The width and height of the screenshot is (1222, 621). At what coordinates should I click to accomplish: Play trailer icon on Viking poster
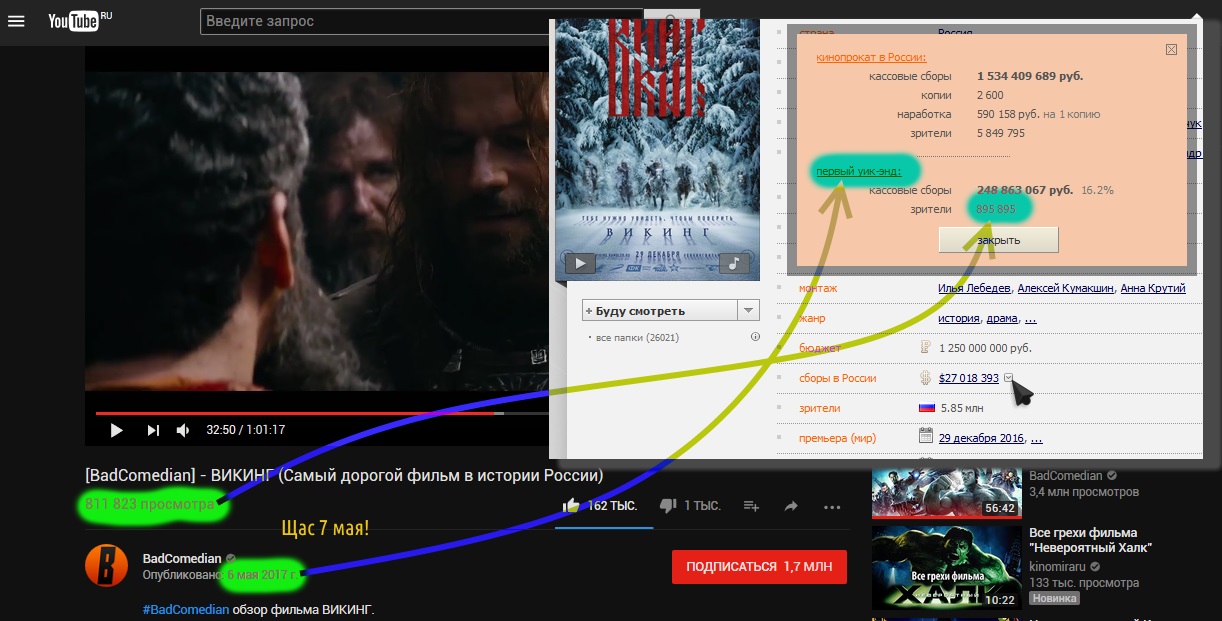(x=581, y=263)
